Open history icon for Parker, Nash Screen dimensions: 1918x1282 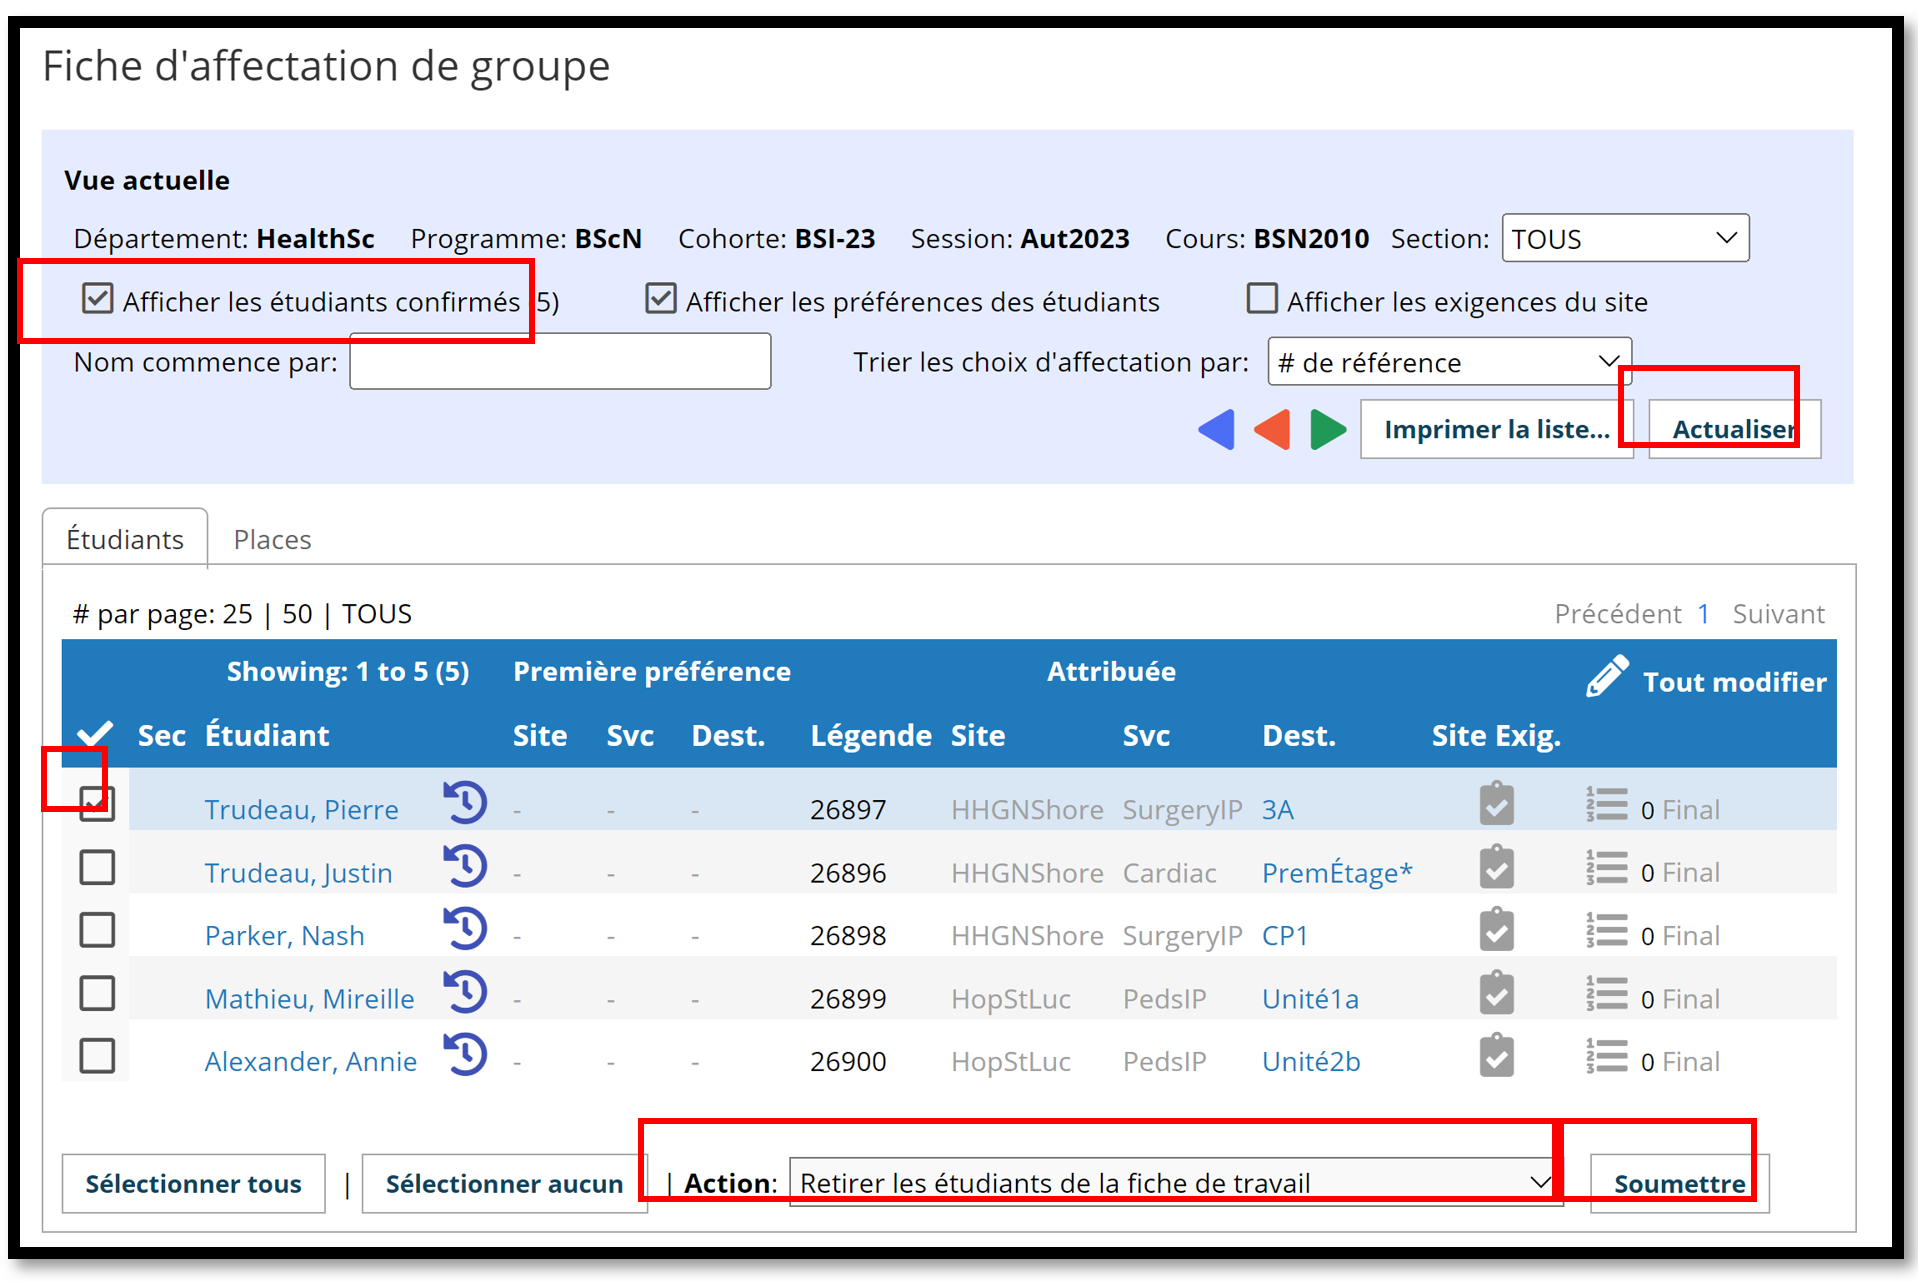tap(465, 929)
